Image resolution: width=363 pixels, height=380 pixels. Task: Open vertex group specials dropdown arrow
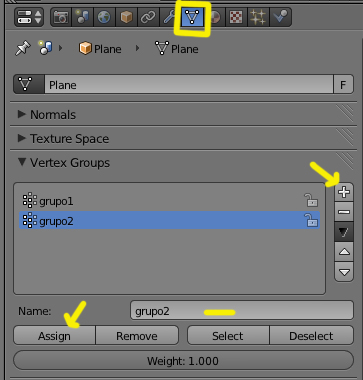[x=344, y=232]
